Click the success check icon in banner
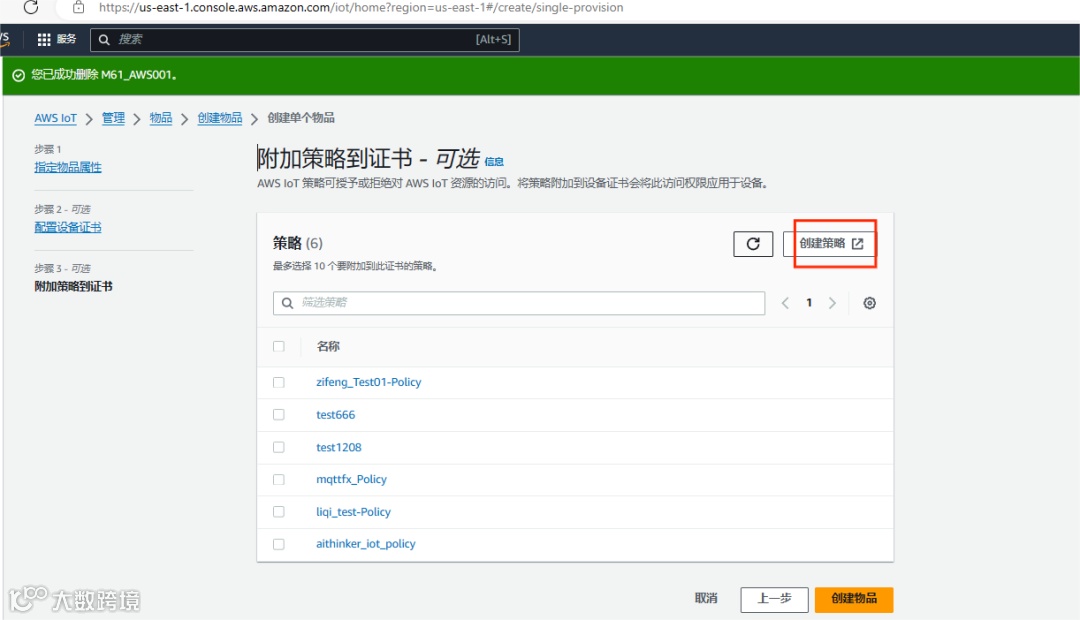1080x620 pixels. [19, 75]
